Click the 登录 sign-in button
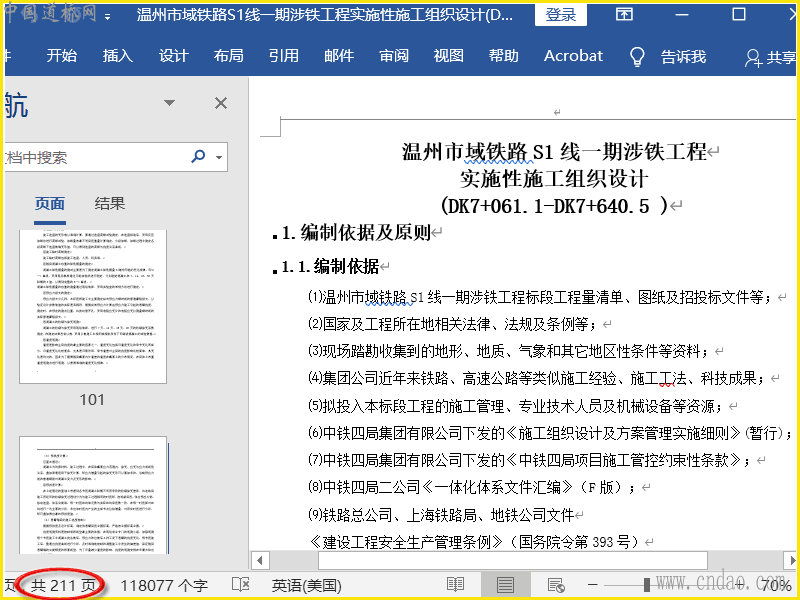 point(561,15)
